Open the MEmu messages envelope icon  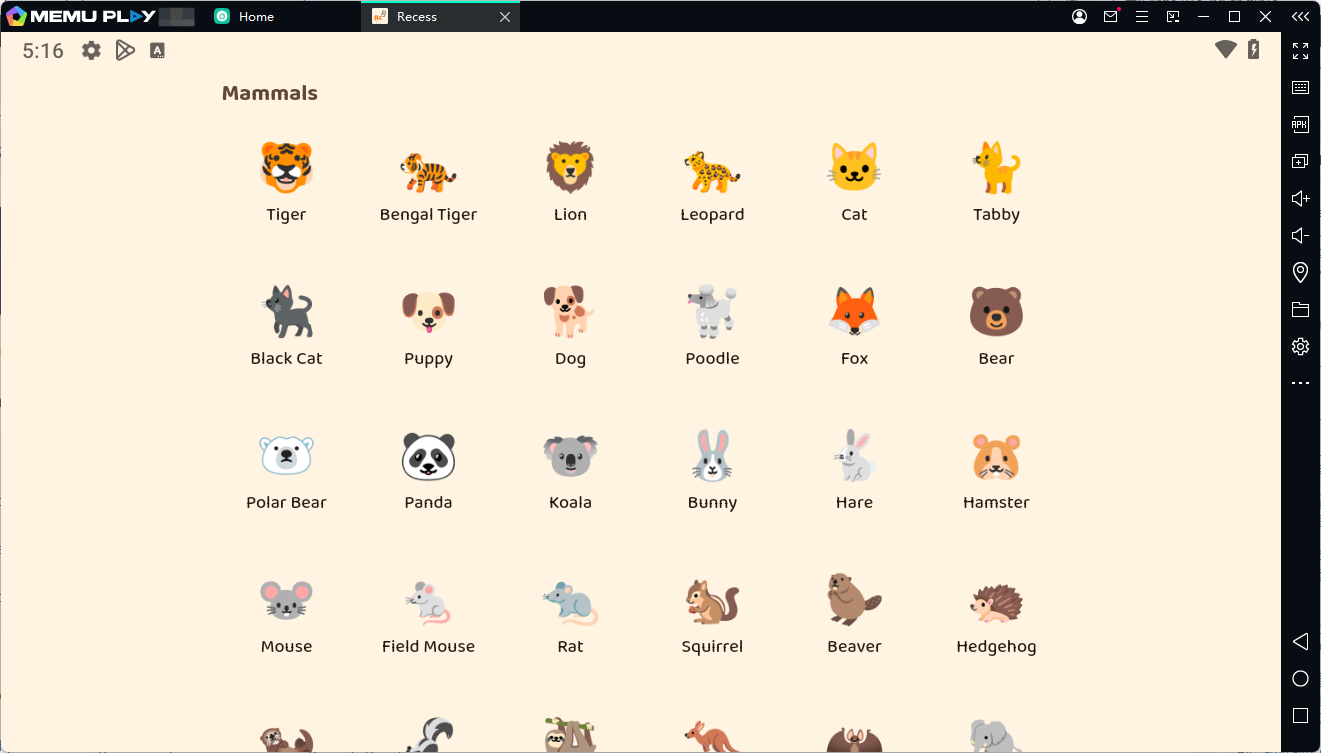point(1110,17)
